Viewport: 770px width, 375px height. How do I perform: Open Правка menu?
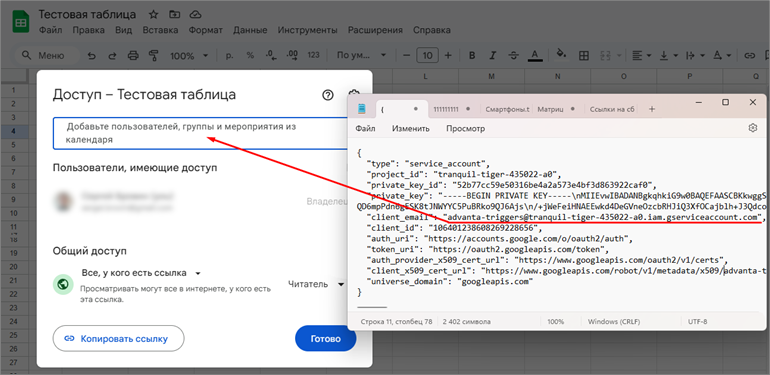88,30
